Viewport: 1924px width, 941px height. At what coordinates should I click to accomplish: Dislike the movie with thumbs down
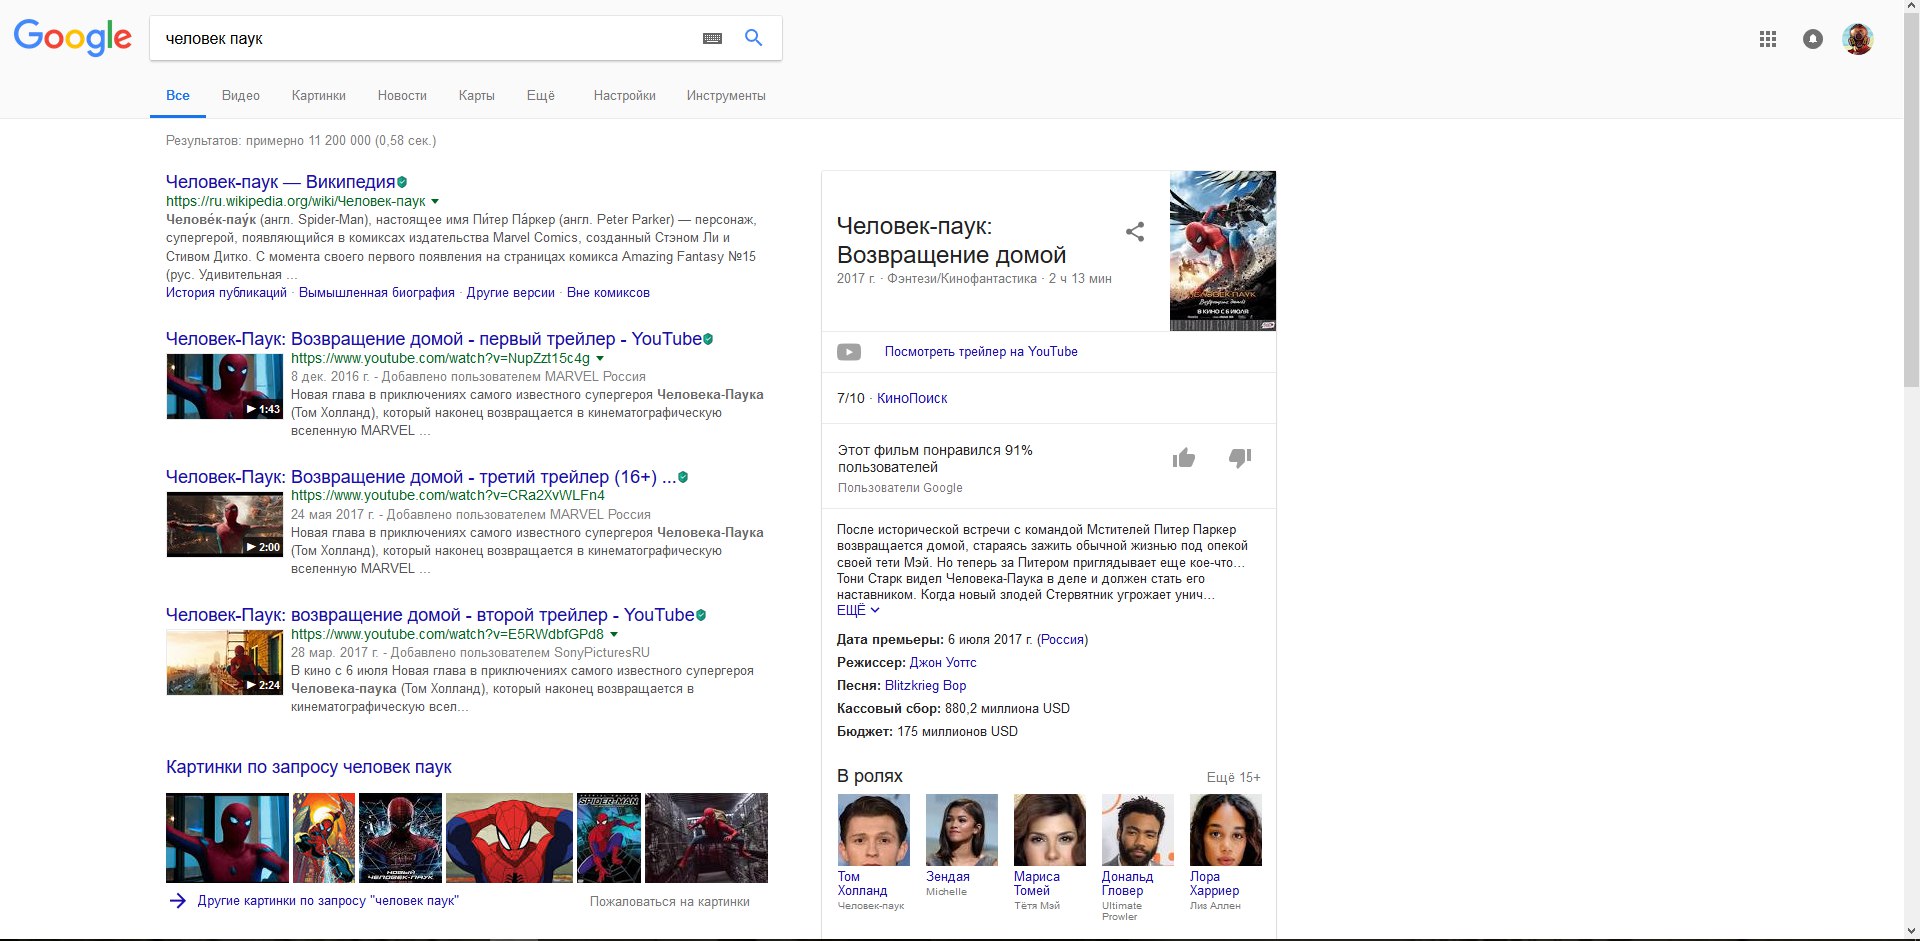coord(1240,458)
